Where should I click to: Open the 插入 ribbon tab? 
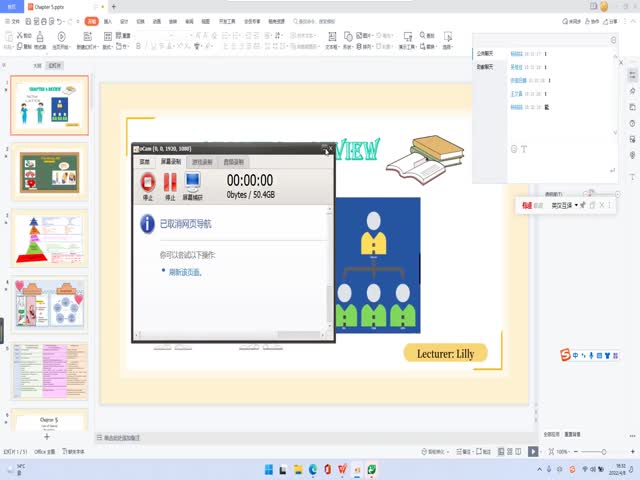[108, 20]
